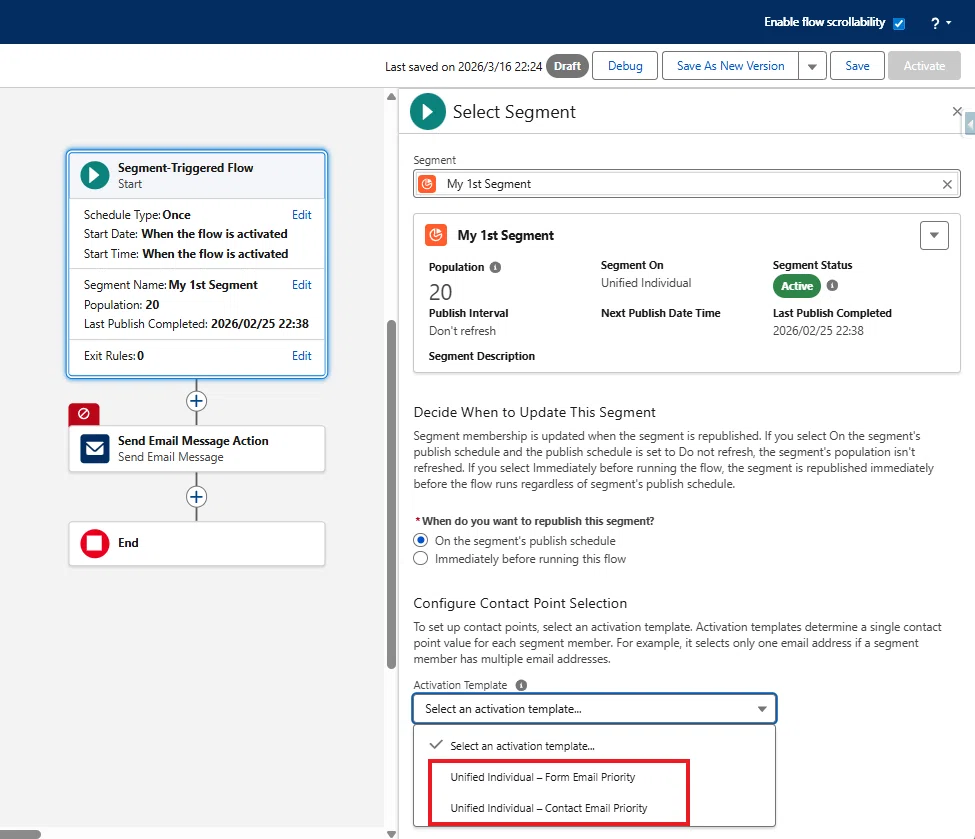Viewport: 975px width, 839px height.
Task: Click the Unified Individual Segment On value
Action: coord(645,283)
